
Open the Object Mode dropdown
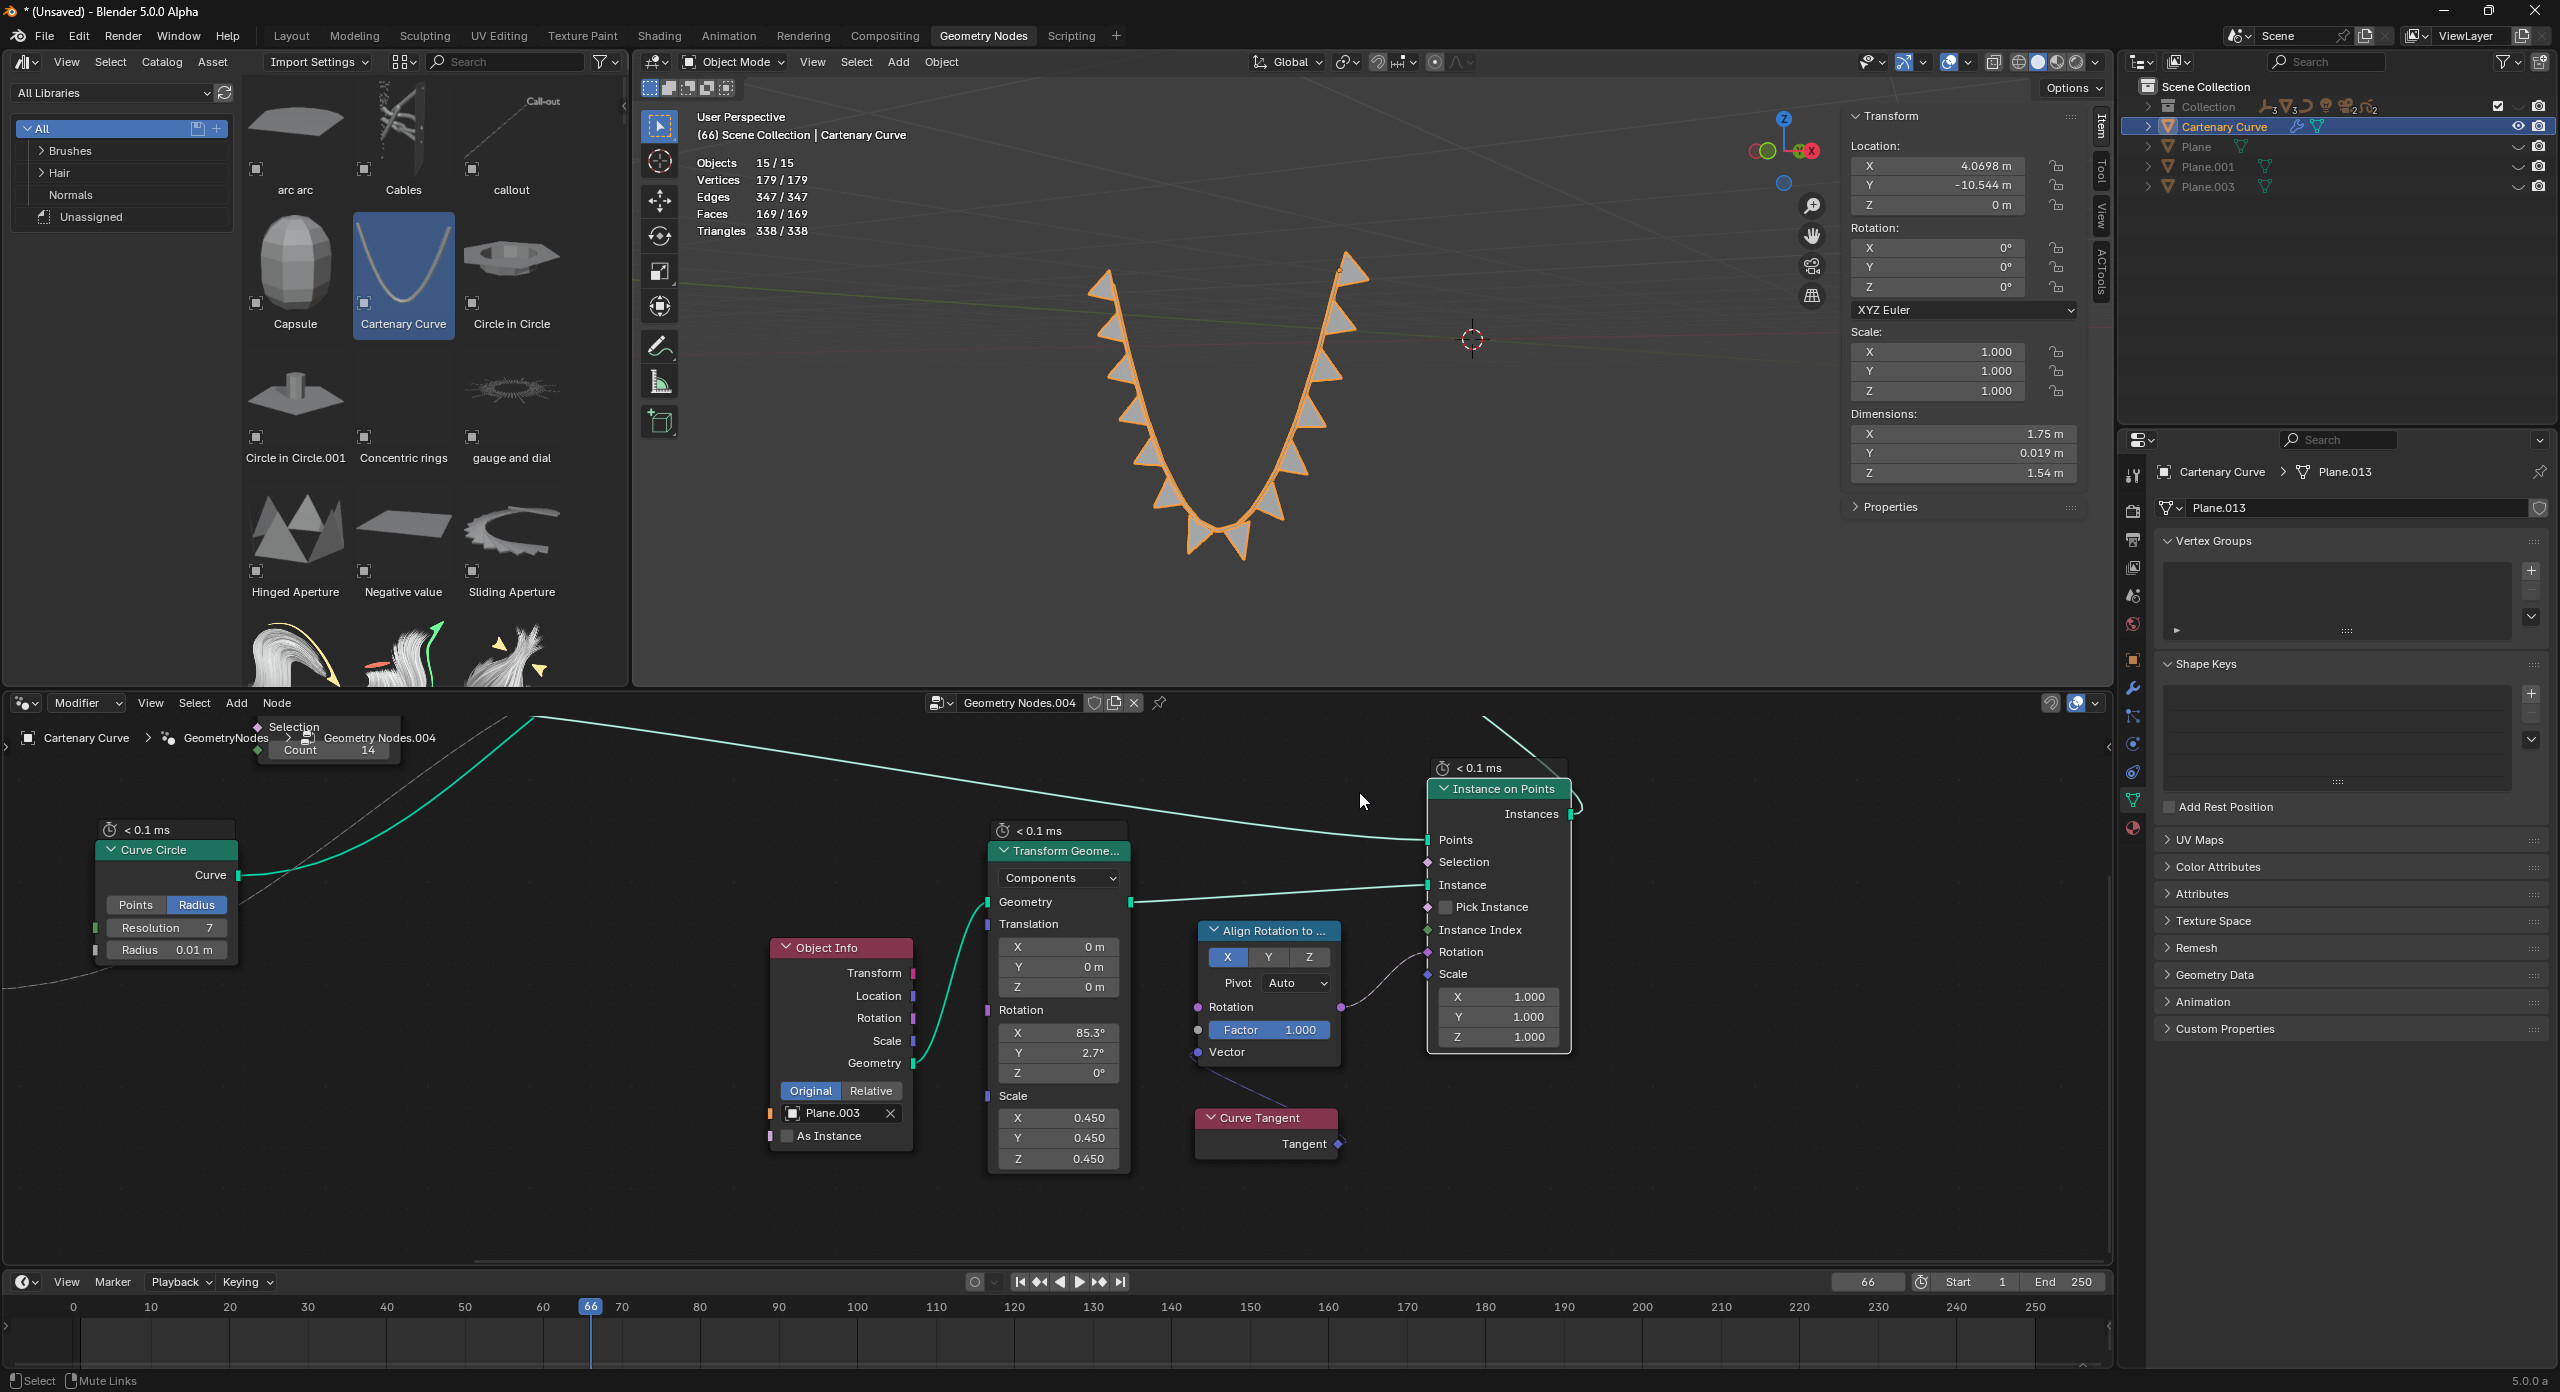click(733, 62)
